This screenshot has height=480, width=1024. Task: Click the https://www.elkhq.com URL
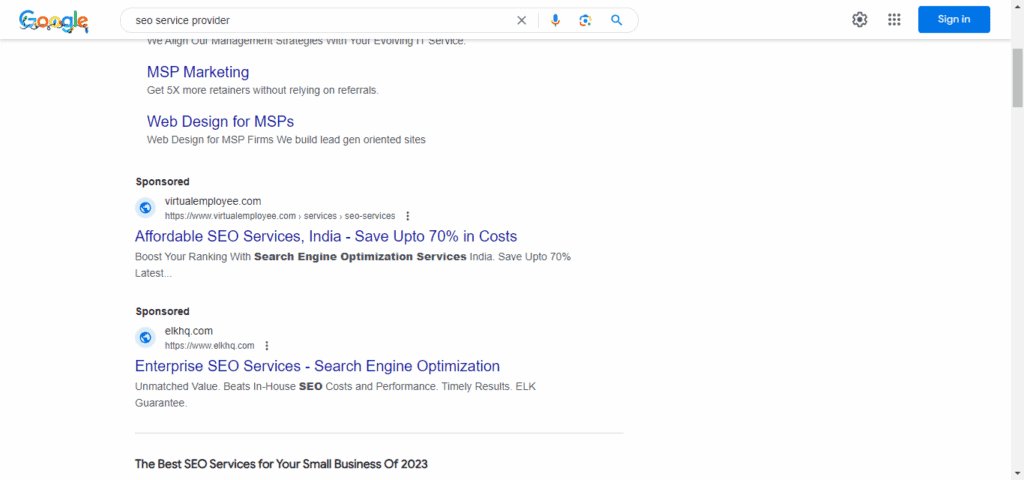point(210,345)
